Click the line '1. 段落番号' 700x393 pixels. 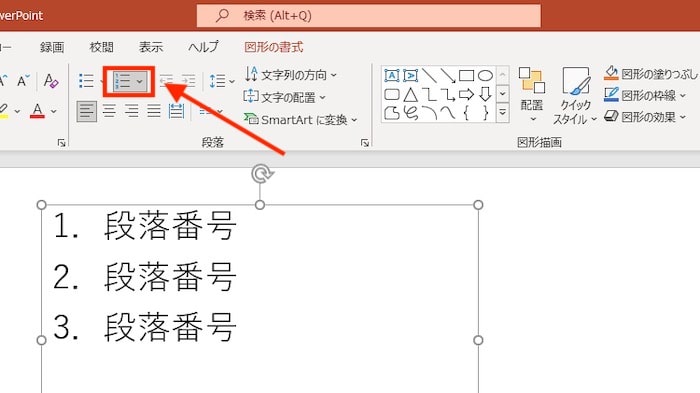click(x=144, y=226)
